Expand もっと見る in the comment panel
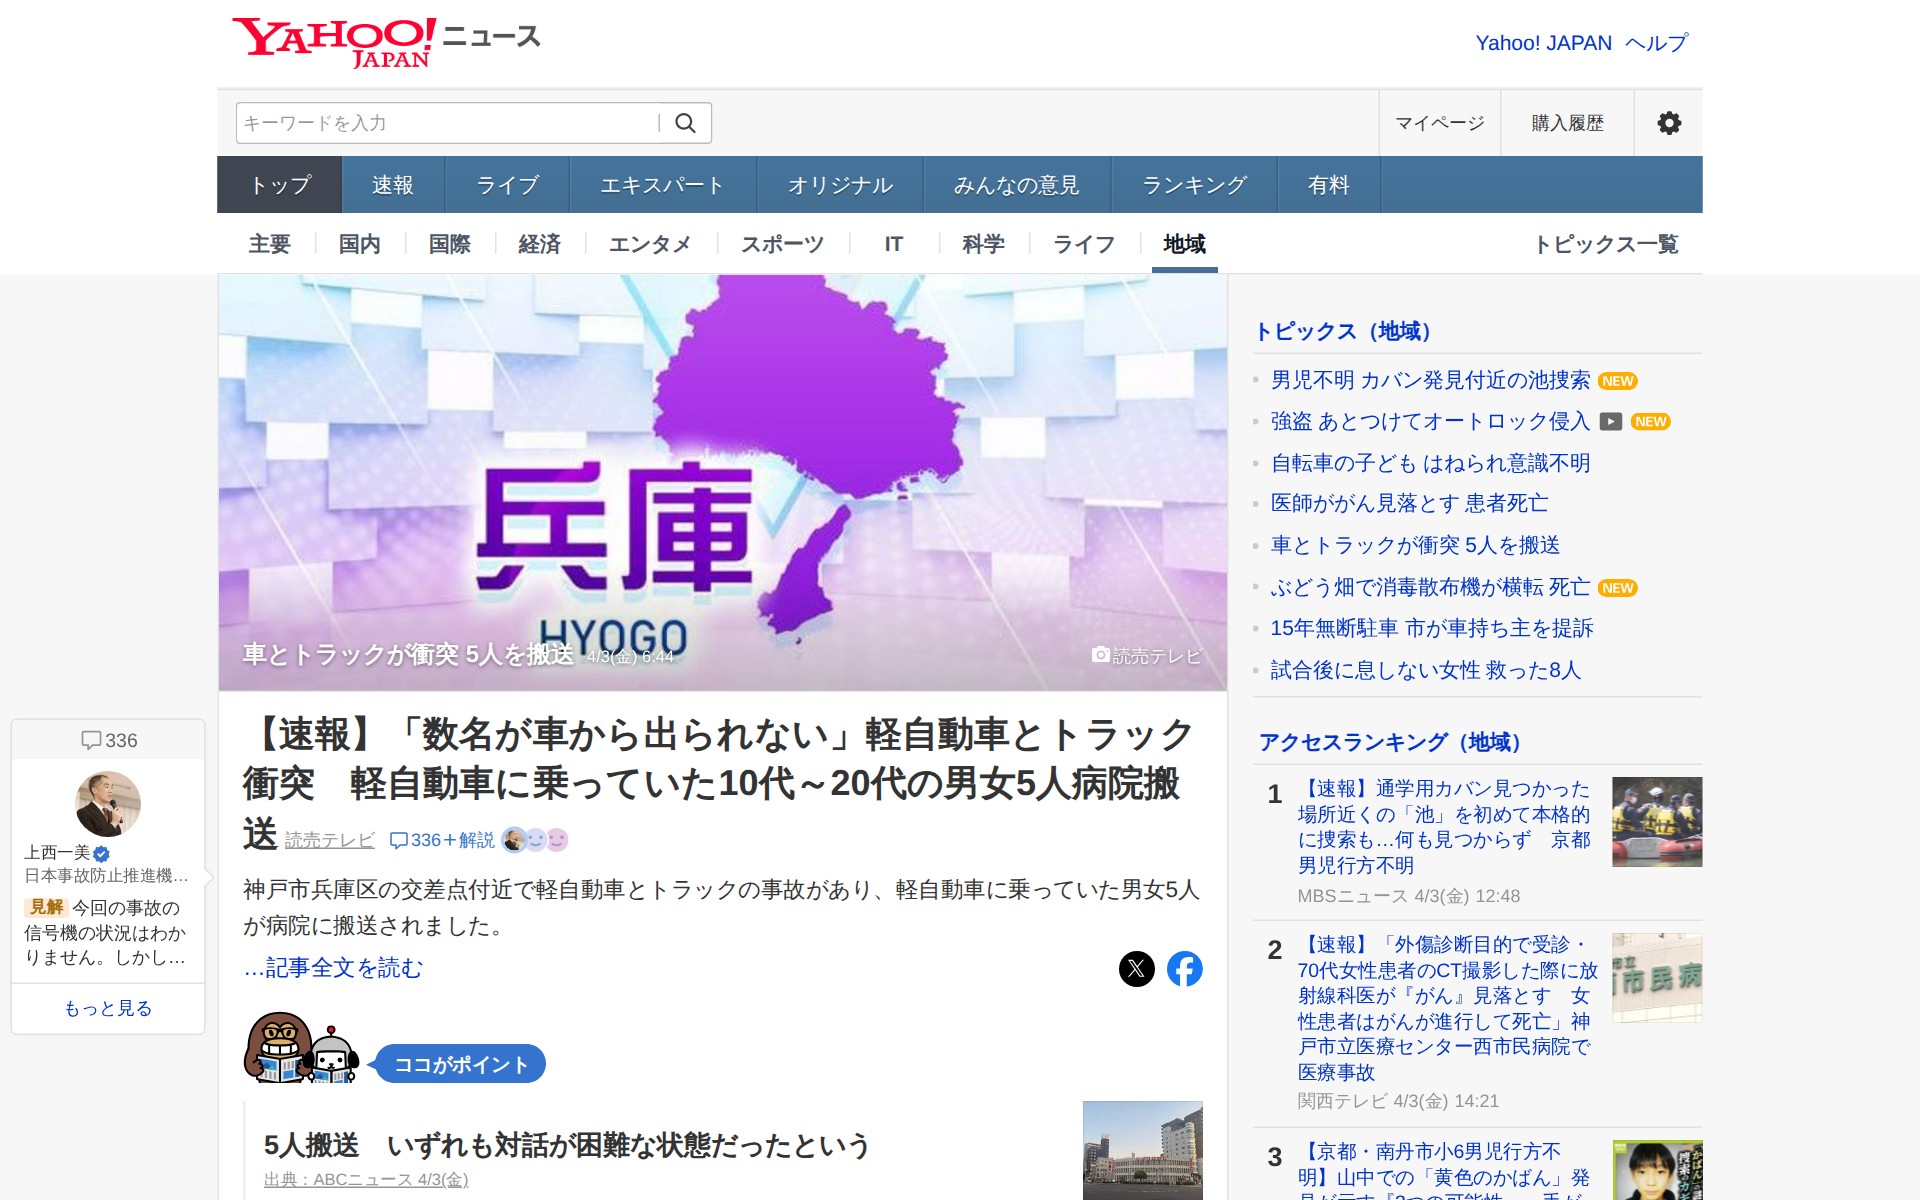The width and height of the screenshot is (1920, 1200). coord(108,1008)
